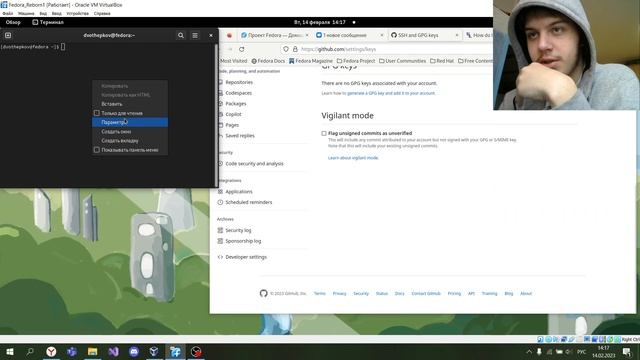640x360 pixels.
Task: Open the notification center in taskbar
Action: click(x=627, y=351)
